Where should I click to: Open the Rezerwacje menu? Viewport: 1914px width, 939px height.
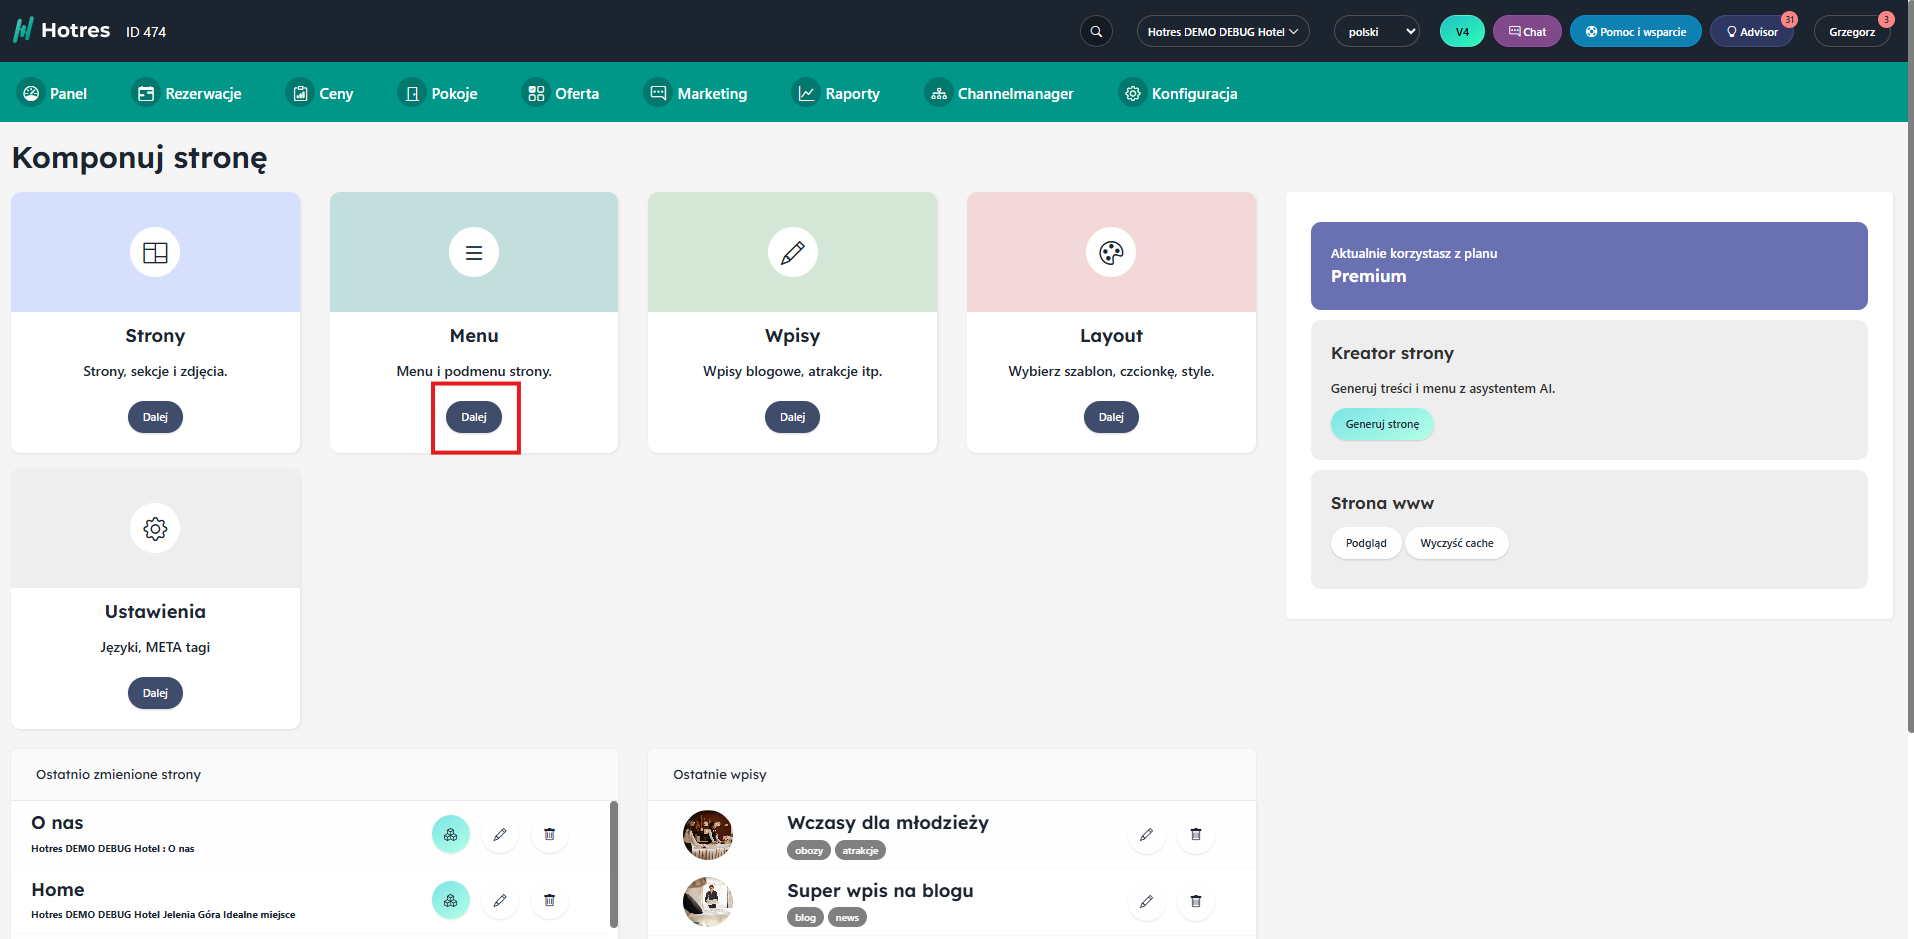[189, 93]
